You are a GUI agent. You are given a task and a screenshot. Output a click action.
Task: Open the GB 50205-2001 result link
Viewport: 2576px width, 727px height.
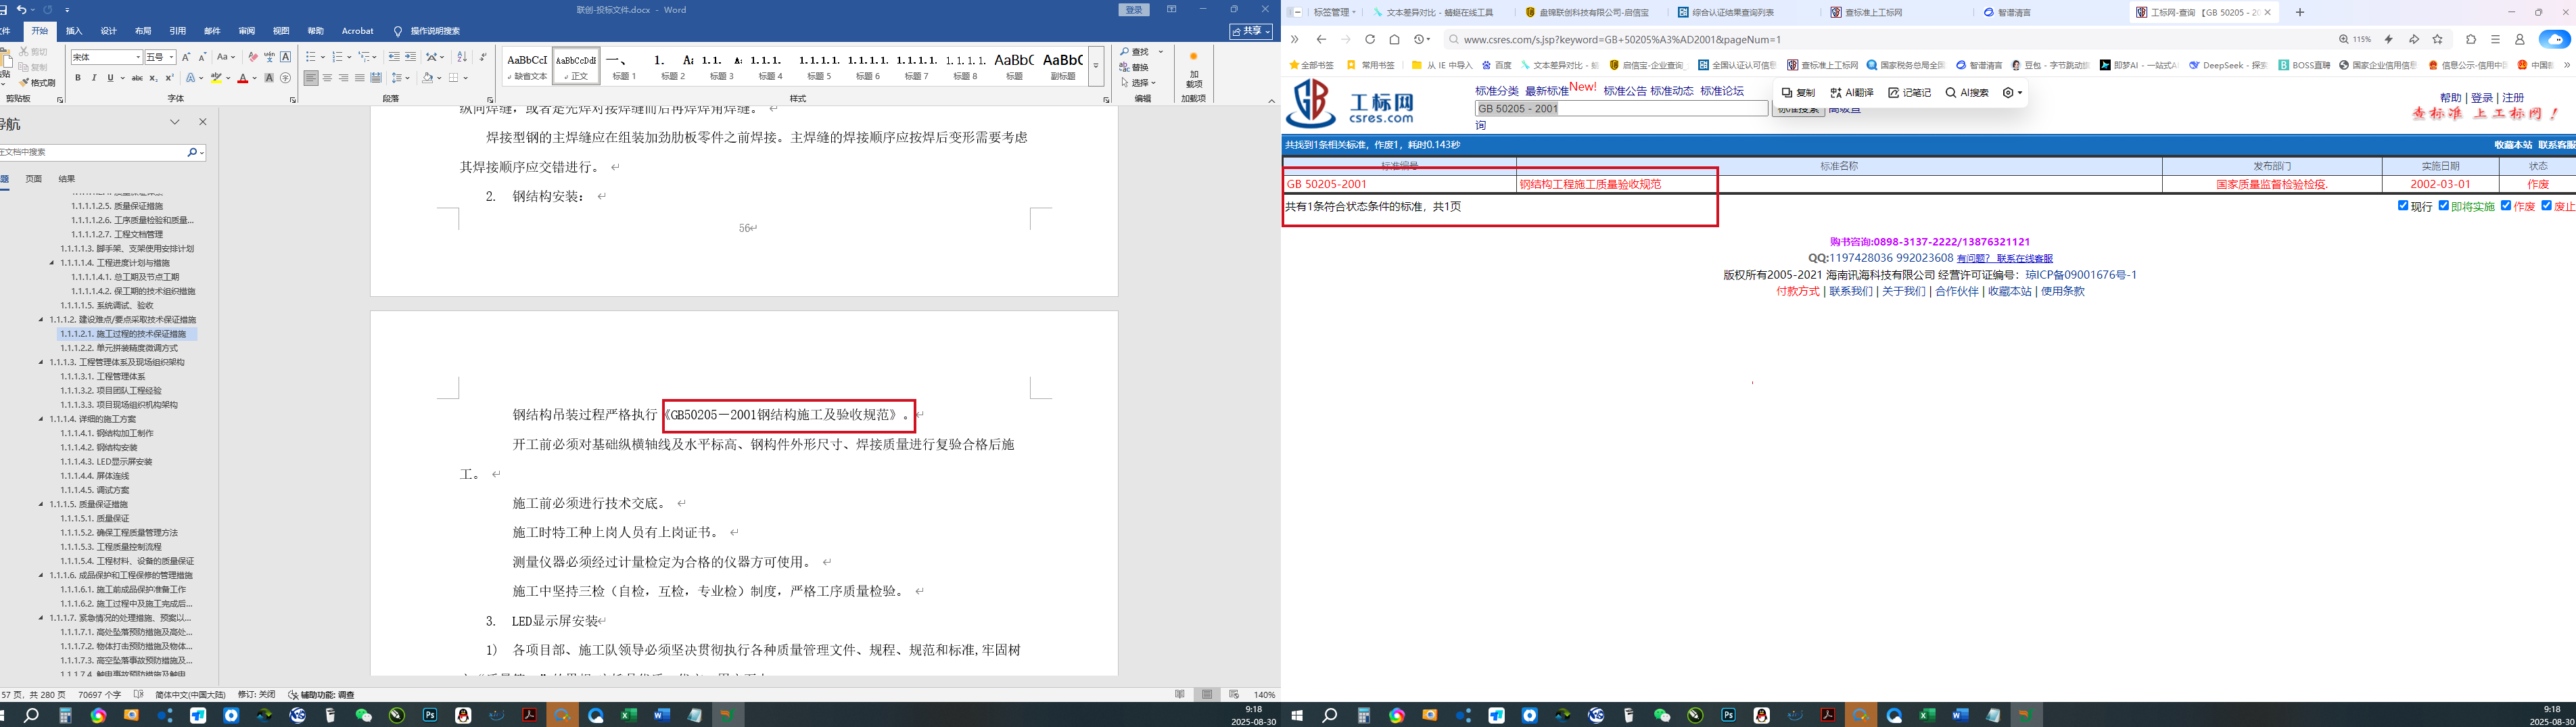[x=1326, y=184]
